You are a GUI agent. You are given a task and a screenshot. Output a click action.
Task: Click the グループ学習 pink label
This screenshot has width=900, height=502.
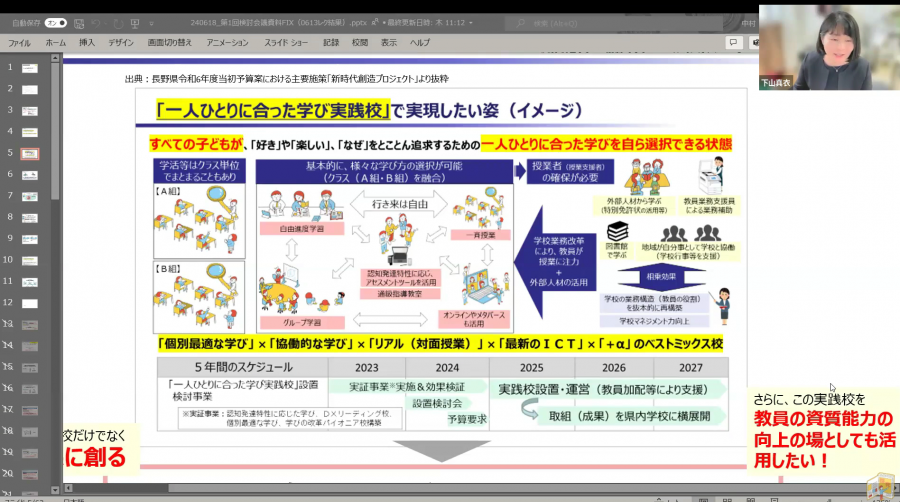pos(302,322)
